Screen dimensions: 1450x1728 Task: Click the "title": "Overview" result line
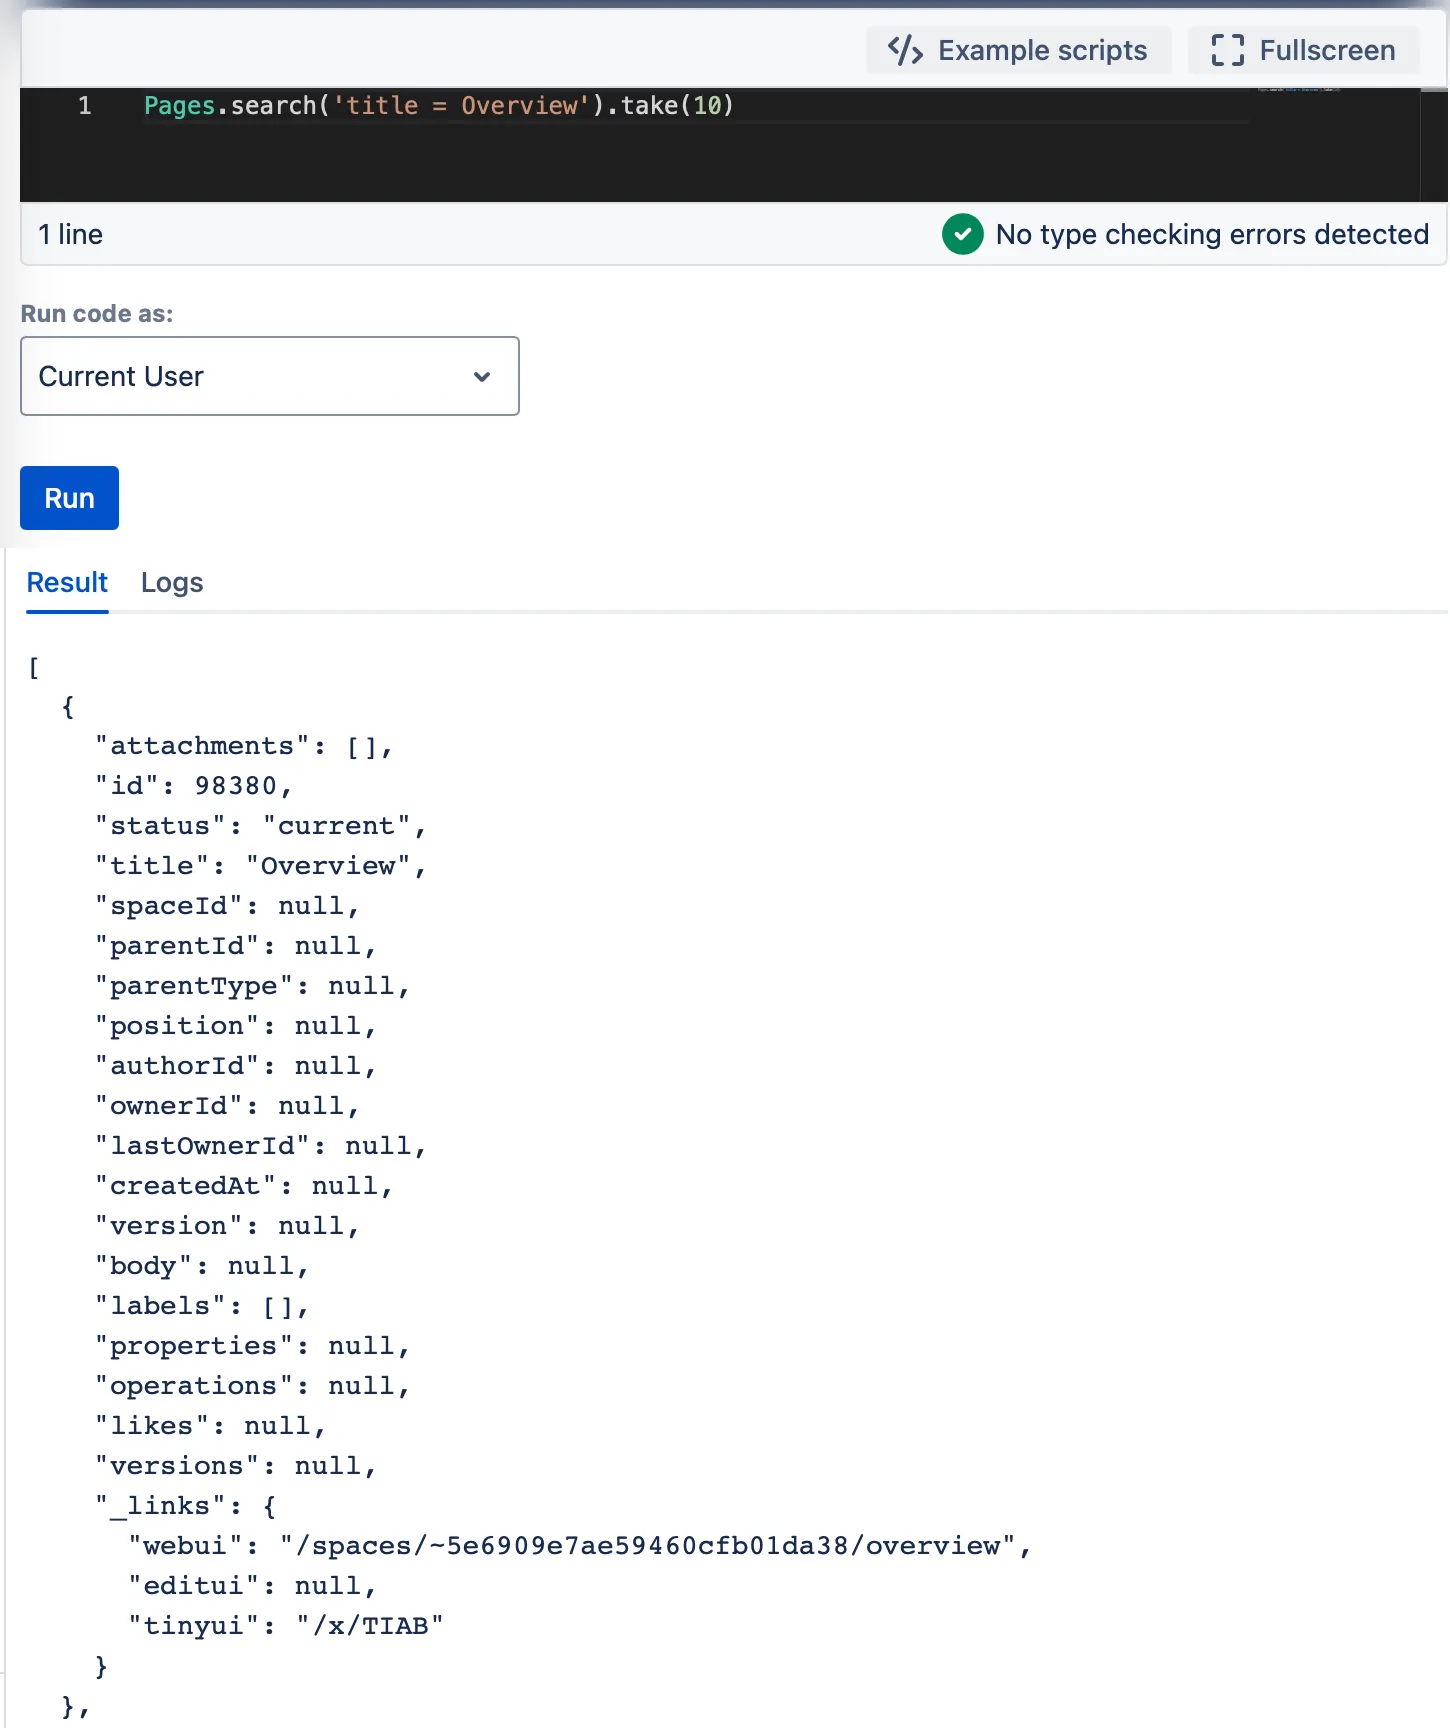tap(261, 866)
